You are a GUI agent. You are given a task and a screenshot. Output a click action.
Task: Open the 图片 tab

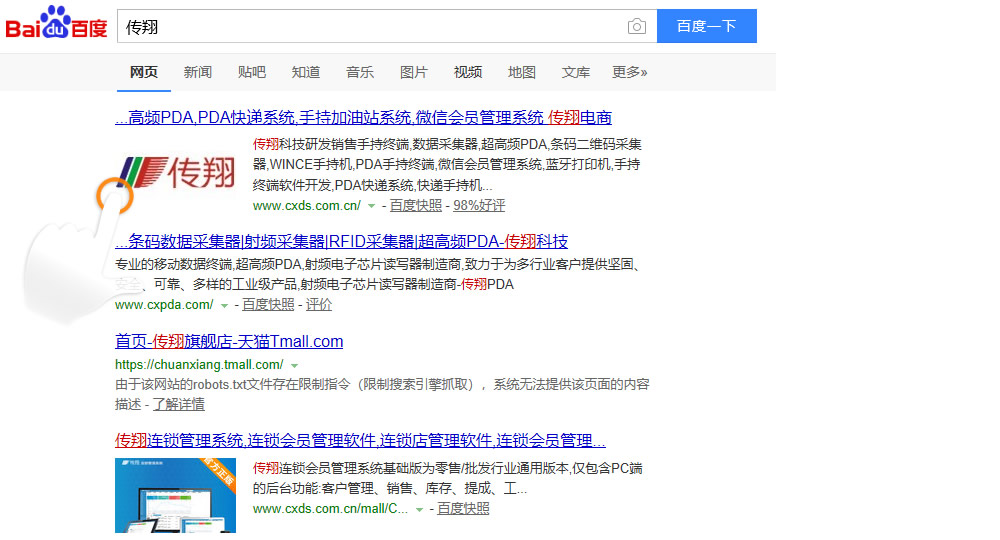[x=414, y=72]
